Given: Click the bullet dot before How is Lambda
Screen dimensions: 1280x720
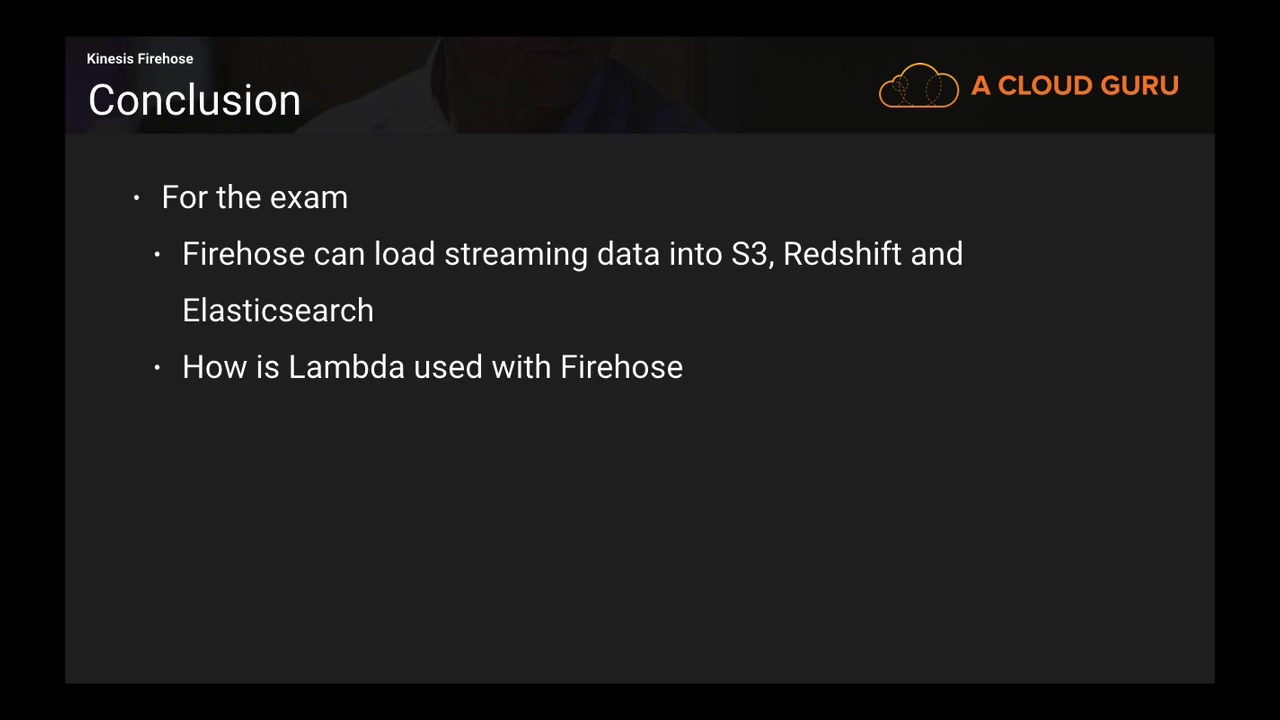Looking at the screenshot, I should (157, 368).
